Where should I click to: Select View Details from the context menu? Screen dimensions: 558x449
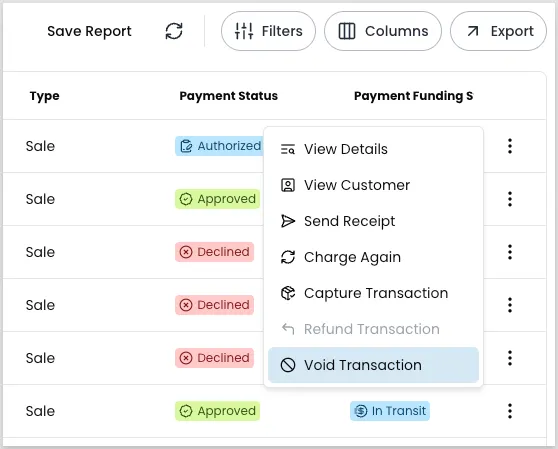(x=373, y=149)
